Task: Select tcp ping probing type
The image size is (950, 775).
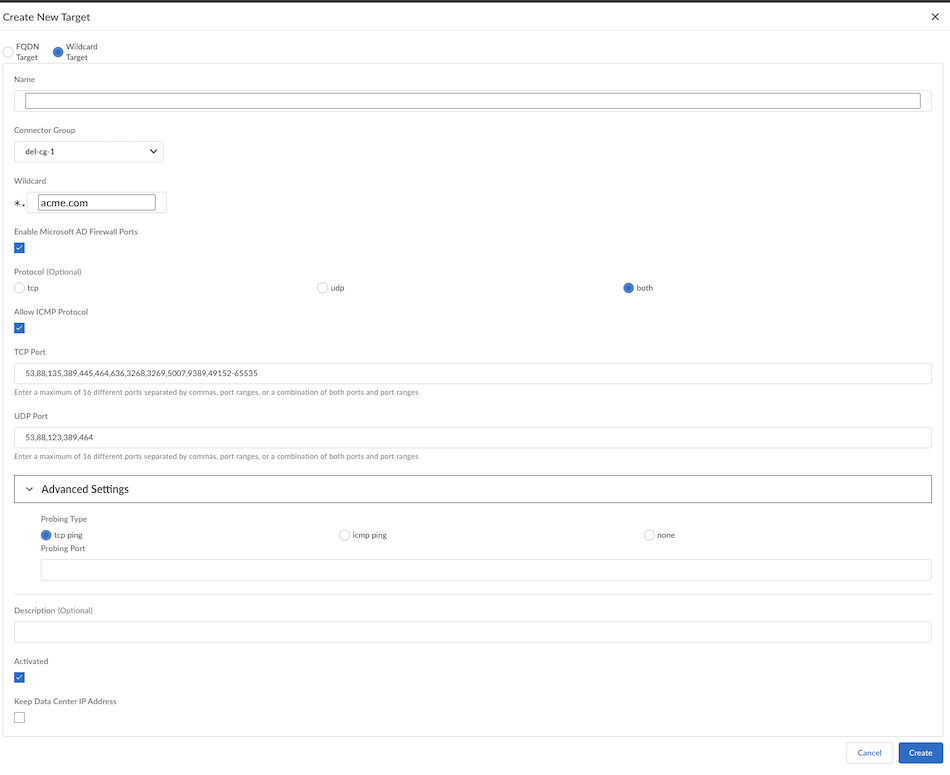Action: [x=46, y=535]
